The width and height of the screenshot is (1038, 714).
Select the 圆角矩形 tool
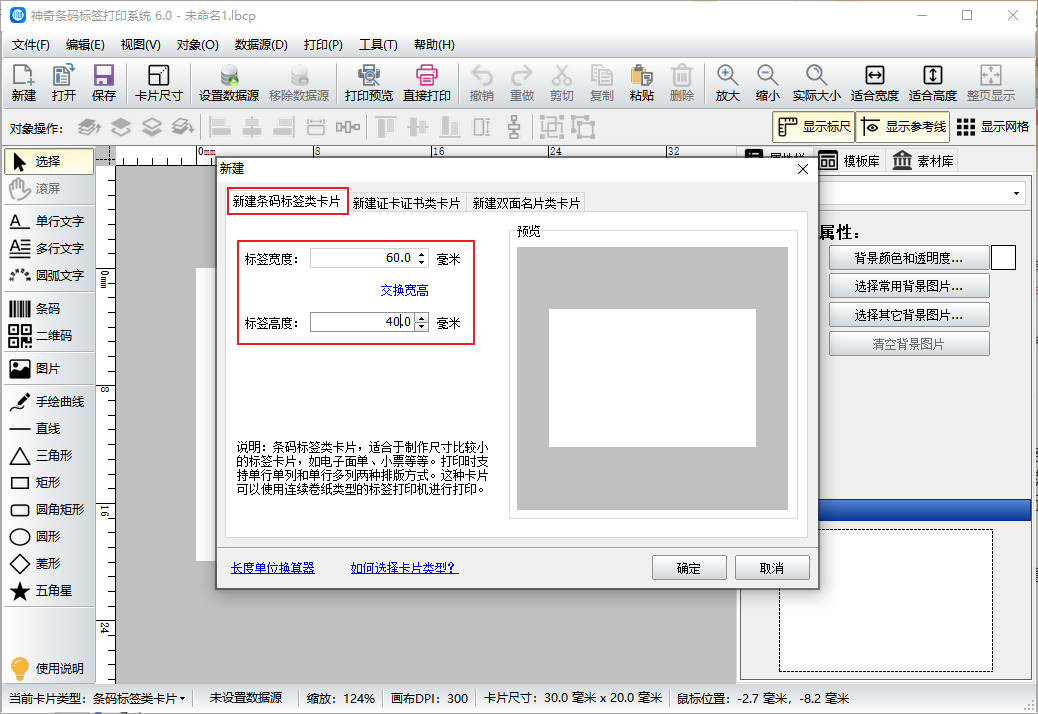tap(49, 510)
